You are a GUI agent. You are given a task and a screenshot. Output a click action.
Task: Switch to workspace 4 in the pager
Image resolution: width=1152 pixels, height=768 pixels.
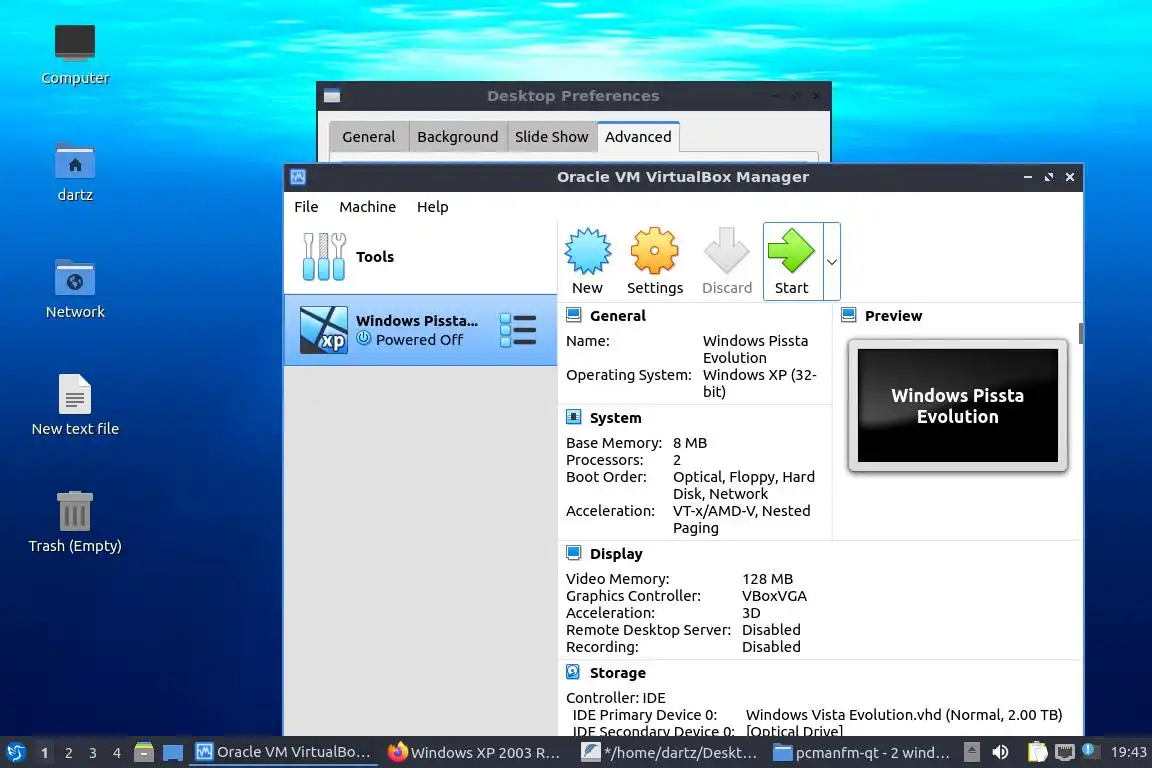(117, 753)
